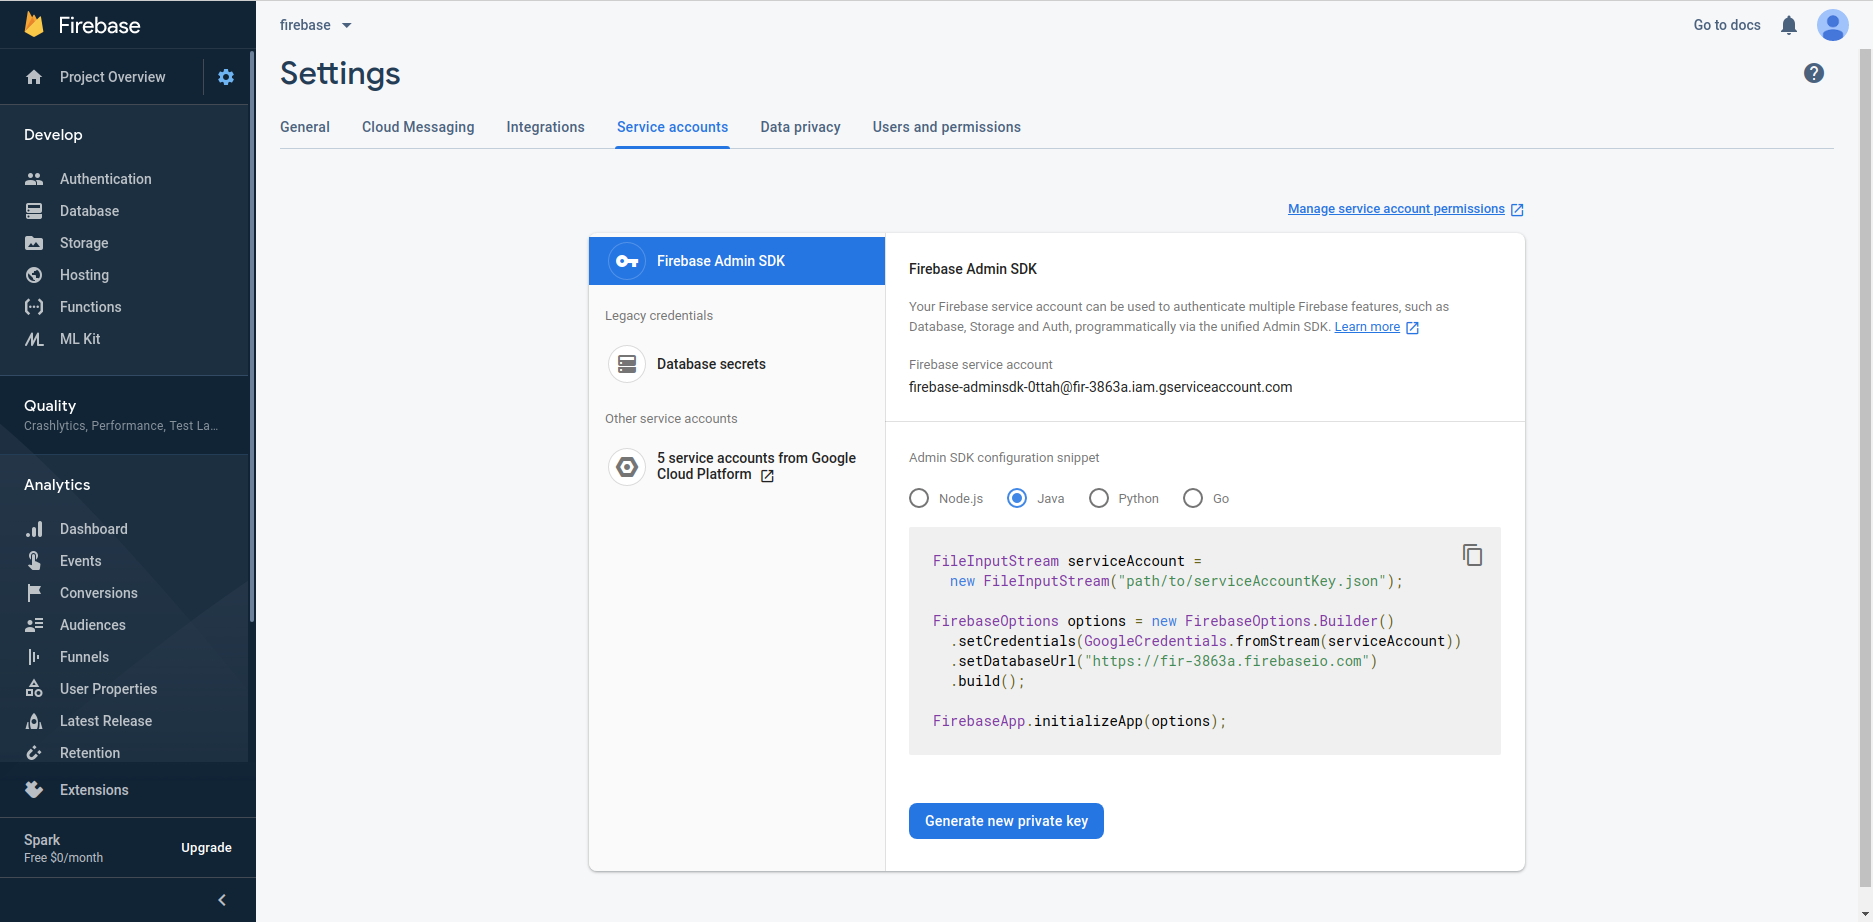Copy the Admin SDK code snippet
The height and width of the screenshot is (922, 1873).
point(1472,555)
